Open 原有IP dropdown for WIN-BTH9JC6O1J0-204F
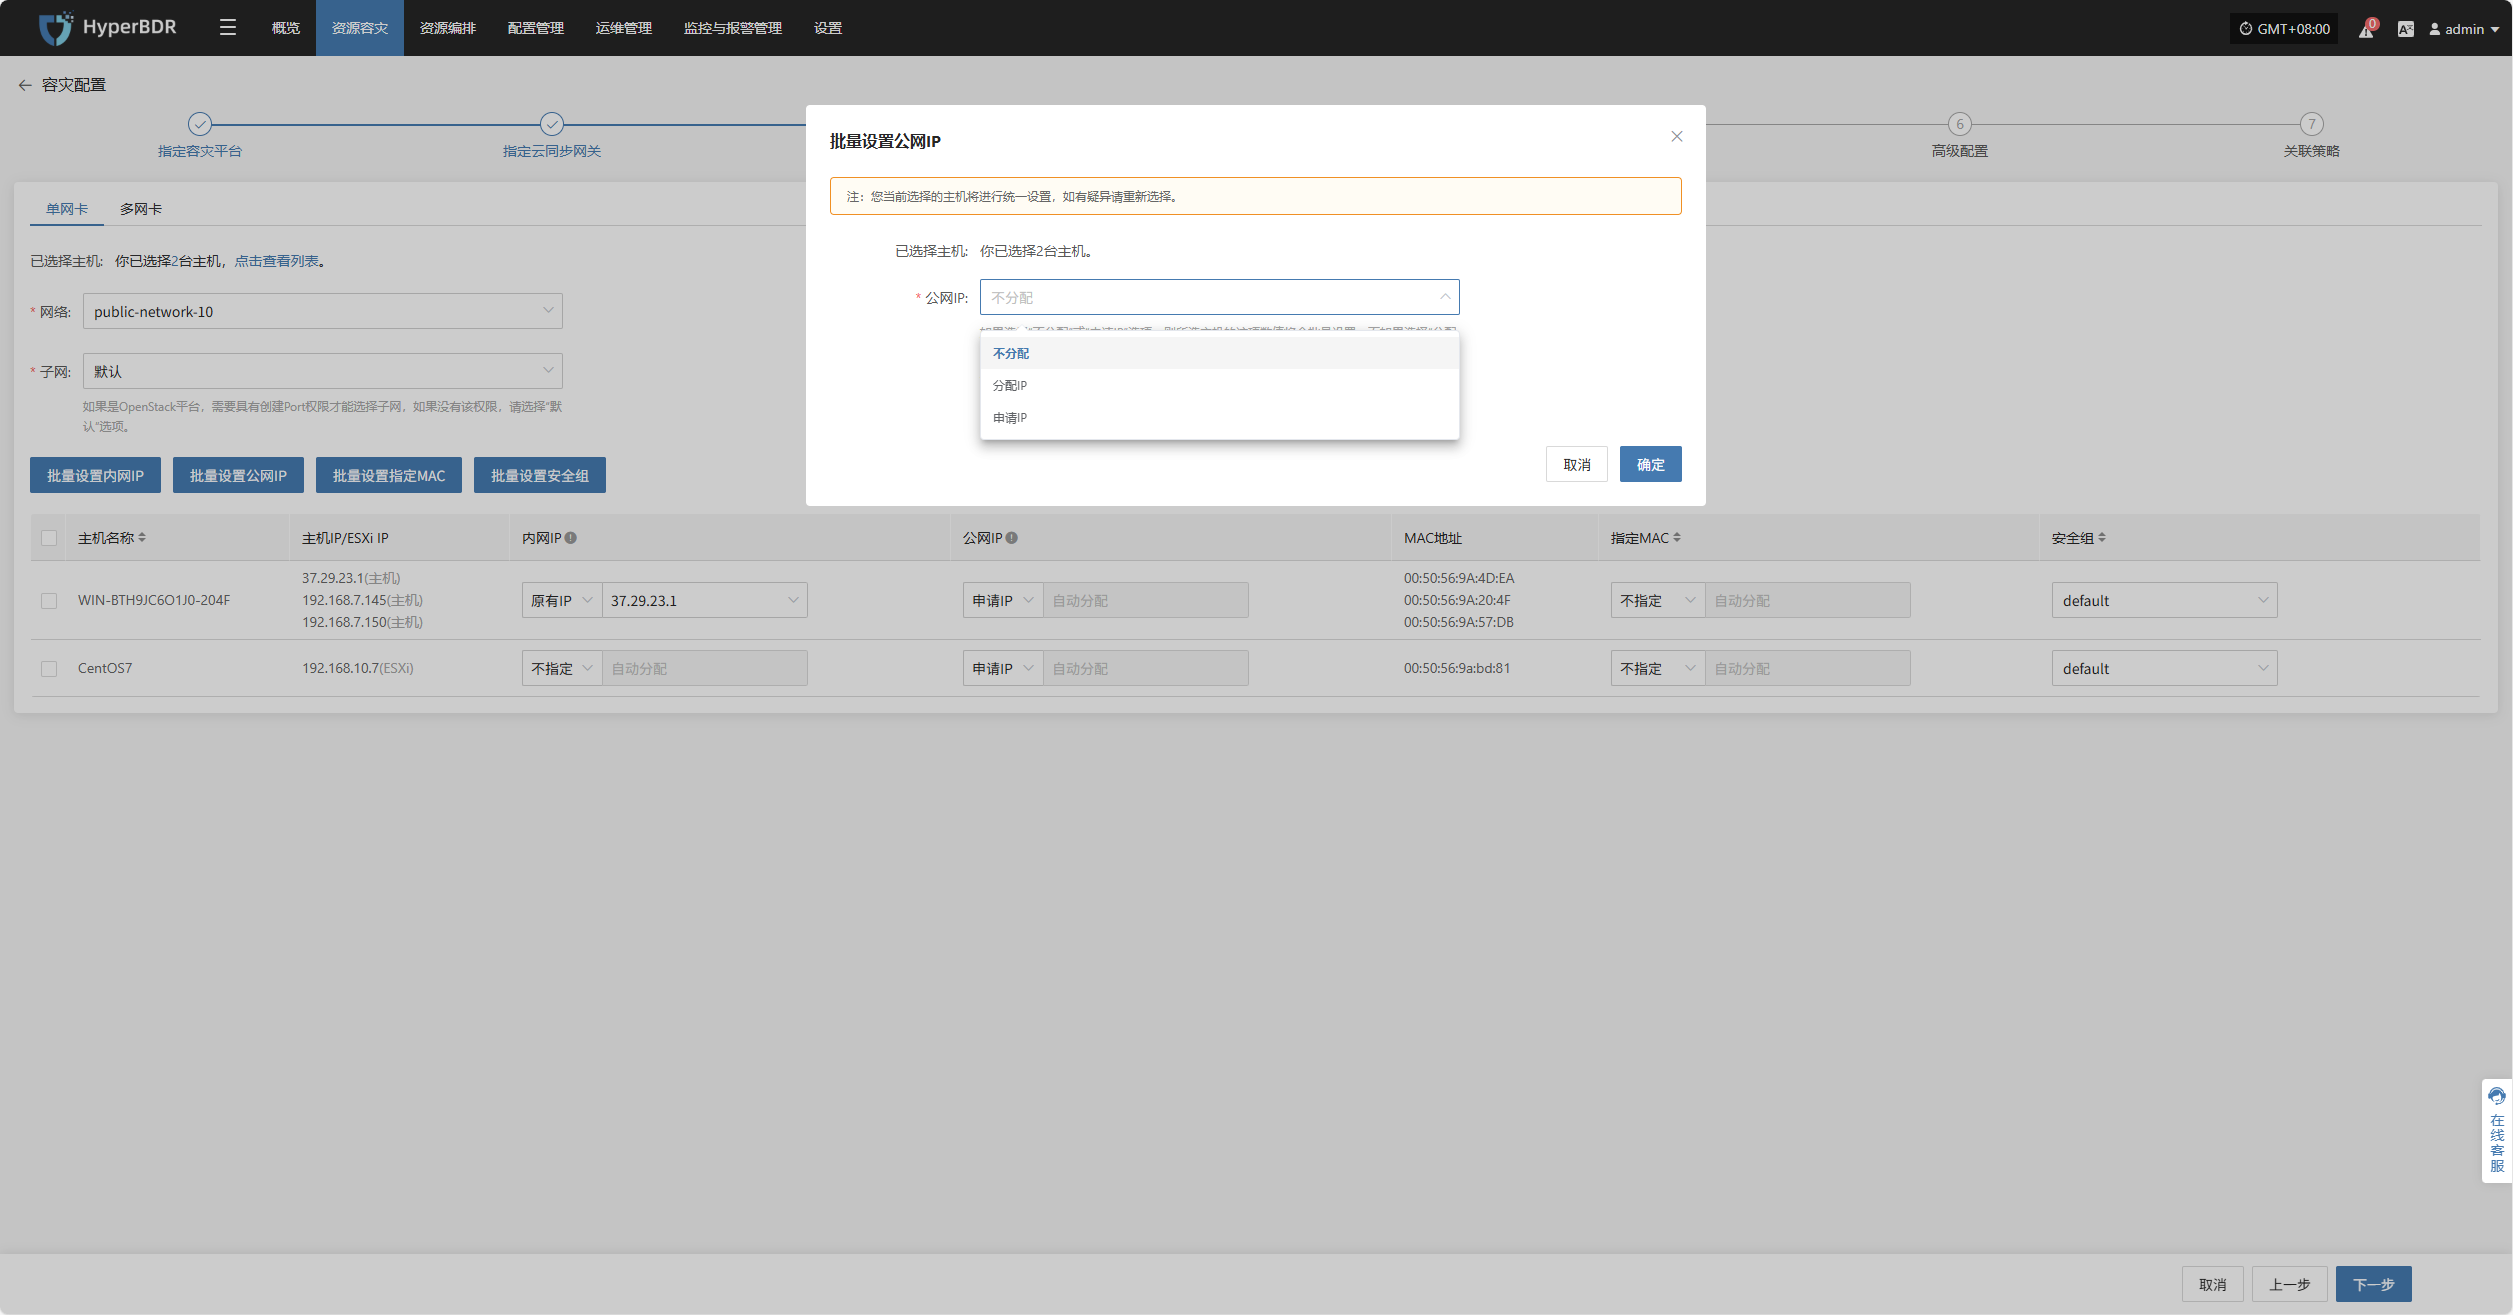 [x=562, y=600]
